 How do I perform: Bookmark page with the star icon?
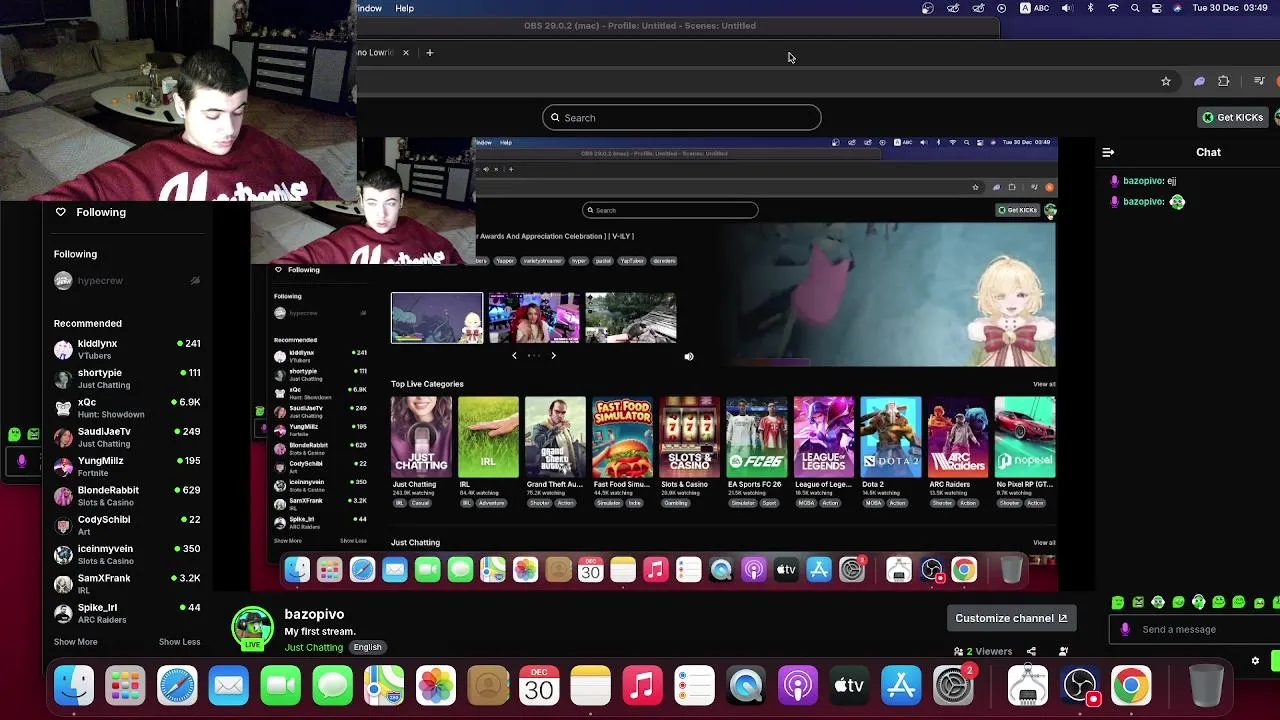tap(1166, 81)
